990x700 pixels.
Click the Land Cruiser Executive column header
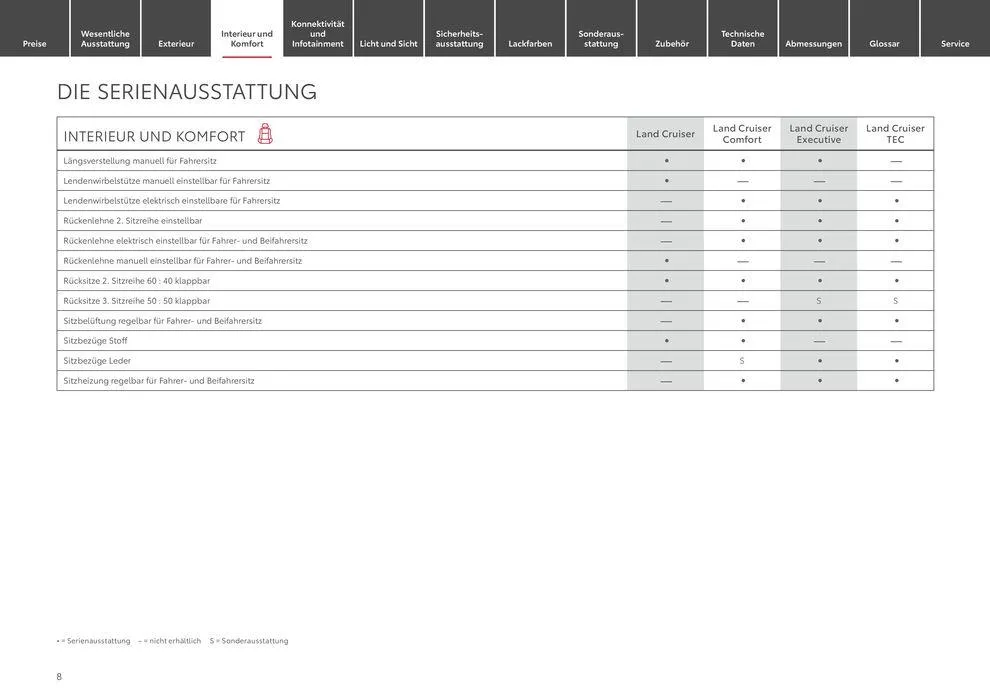point(819,134)
